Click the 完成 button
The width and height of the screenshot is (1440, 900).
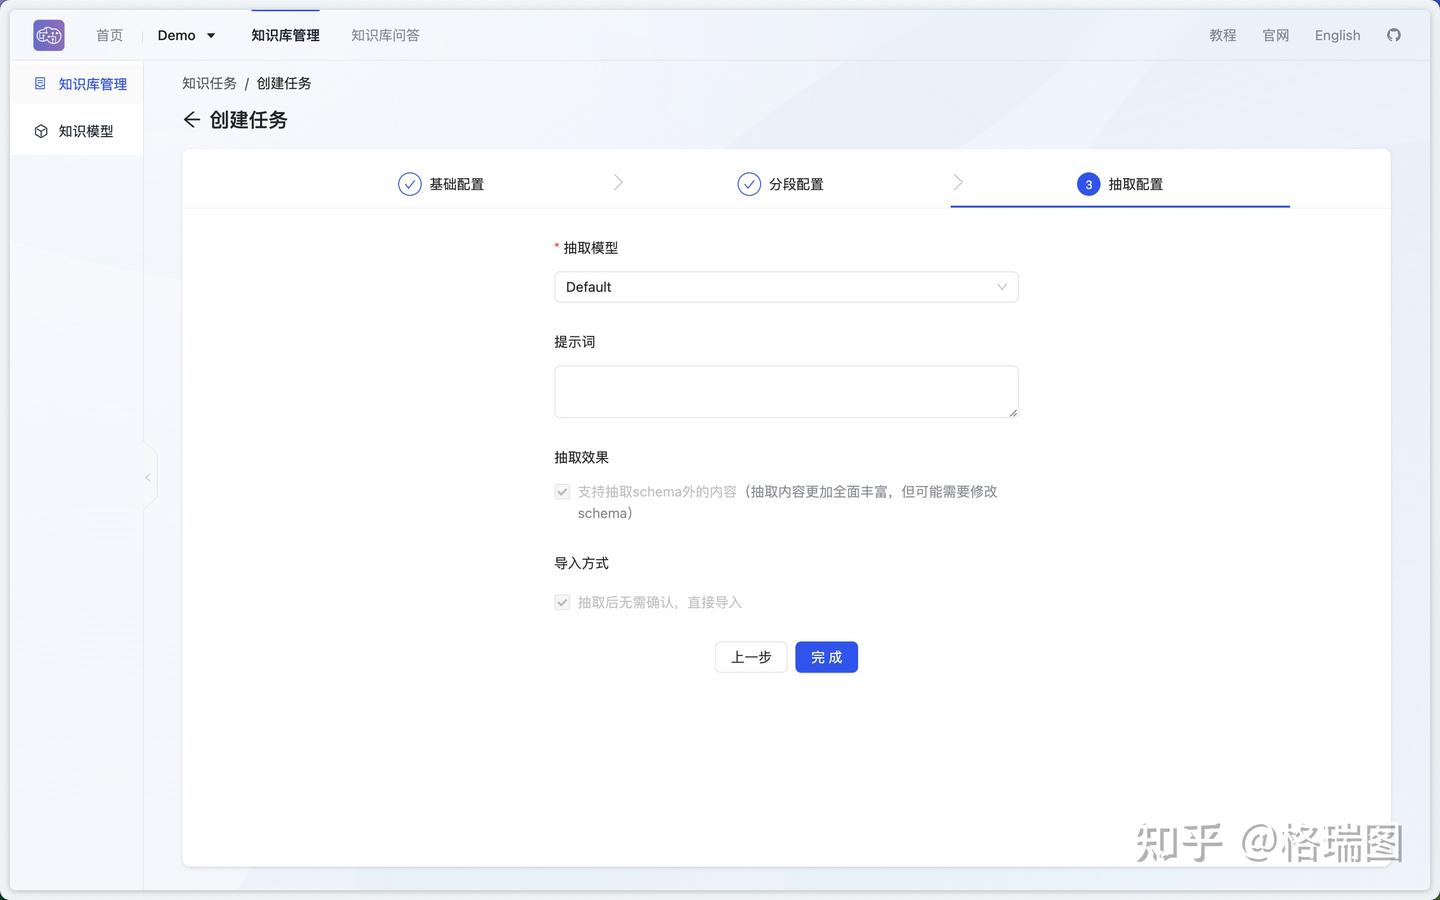(826, 657)
